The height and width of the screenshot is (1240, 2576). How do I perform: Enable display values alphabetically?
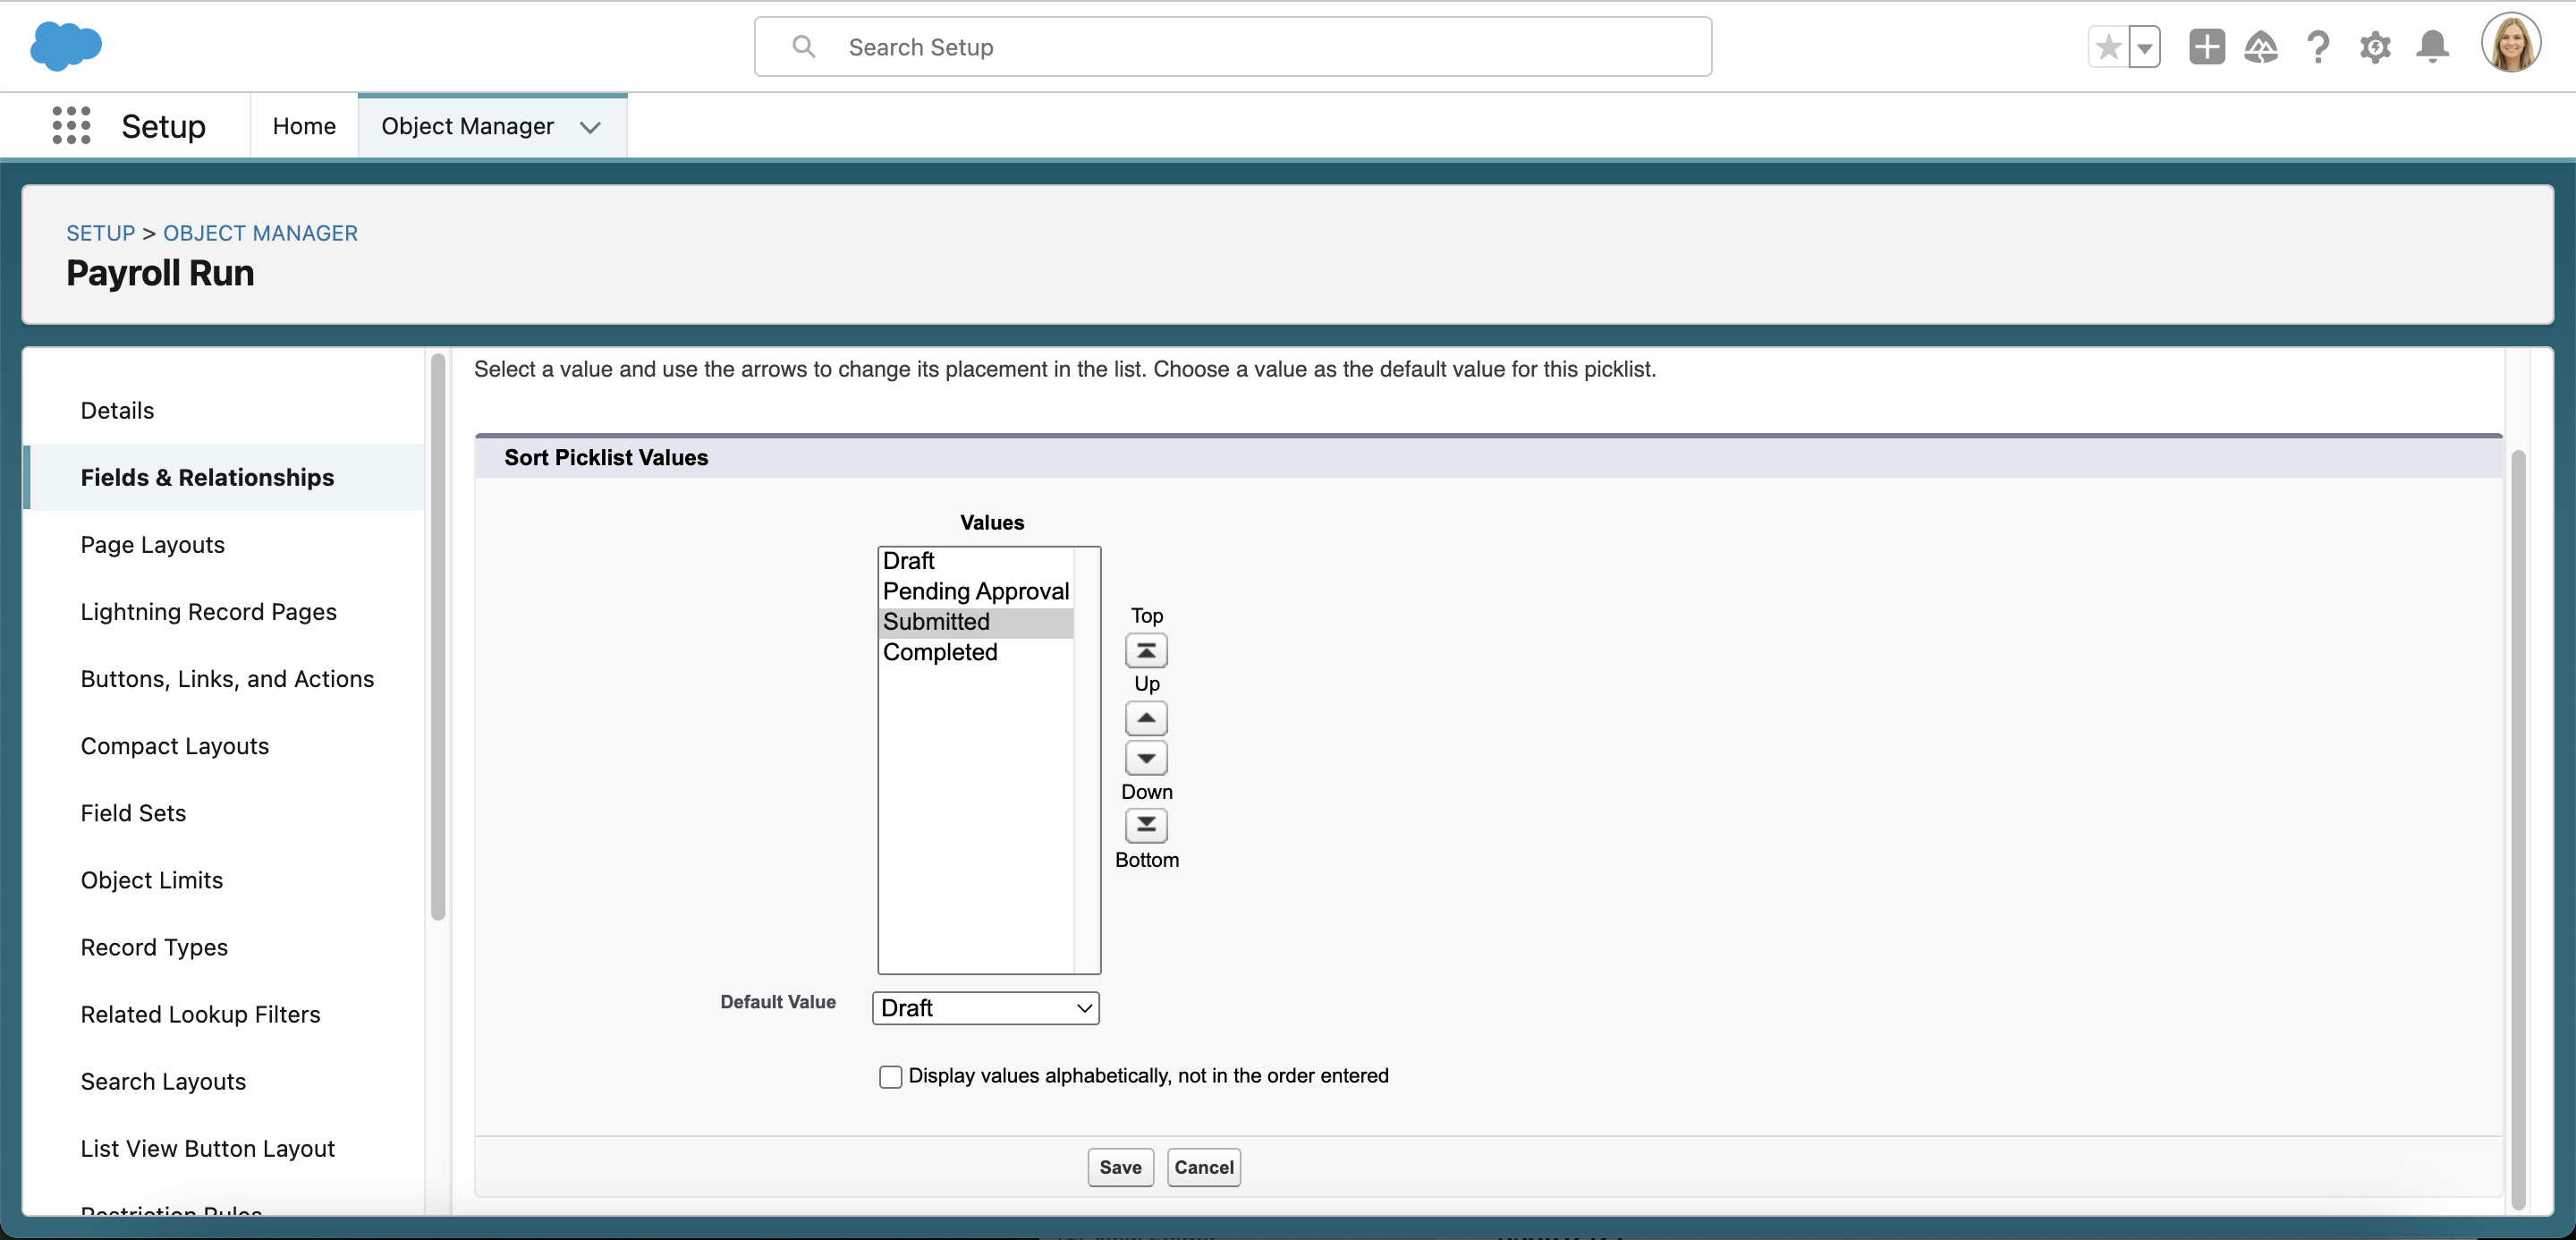pyautogui.click(x=890, y=1076)
